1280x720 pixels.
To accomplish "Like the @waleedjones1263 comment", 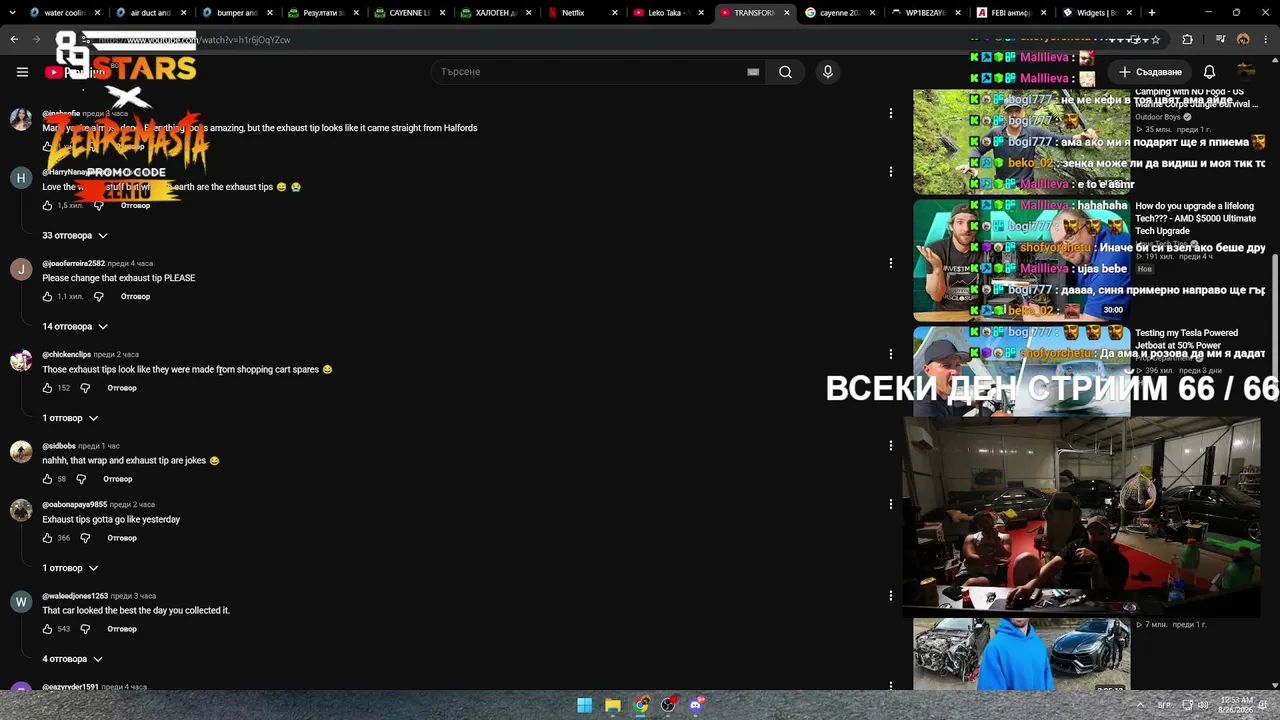I will coord(47,629).
